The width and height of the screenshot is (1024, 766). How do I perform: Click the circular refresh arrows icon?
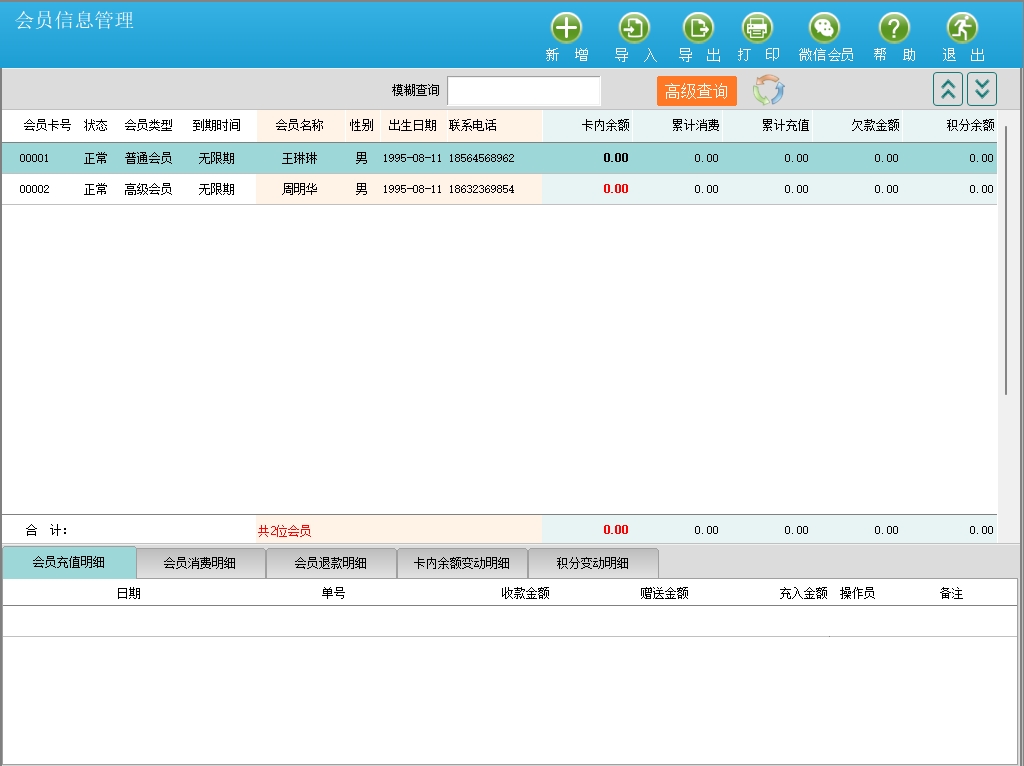(769, 91)
